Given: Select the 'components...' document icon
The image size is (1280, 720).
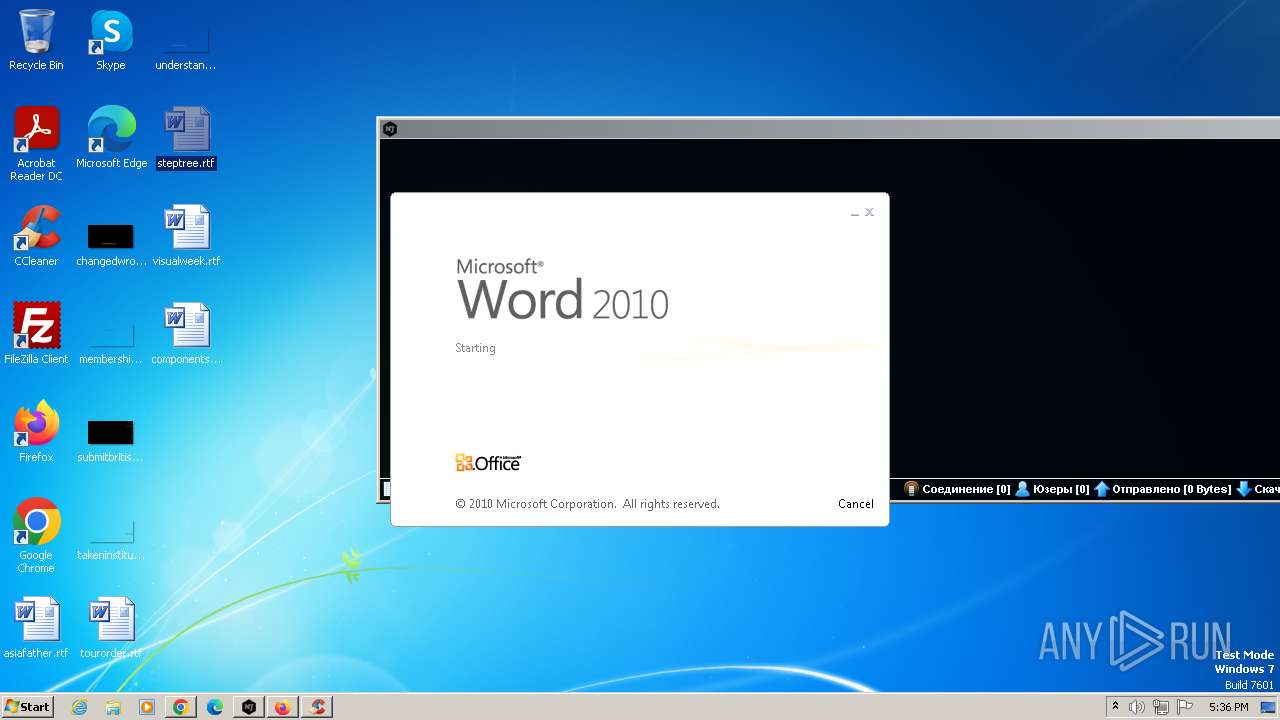Looking at the screenshot, I should tap(186, 334).
